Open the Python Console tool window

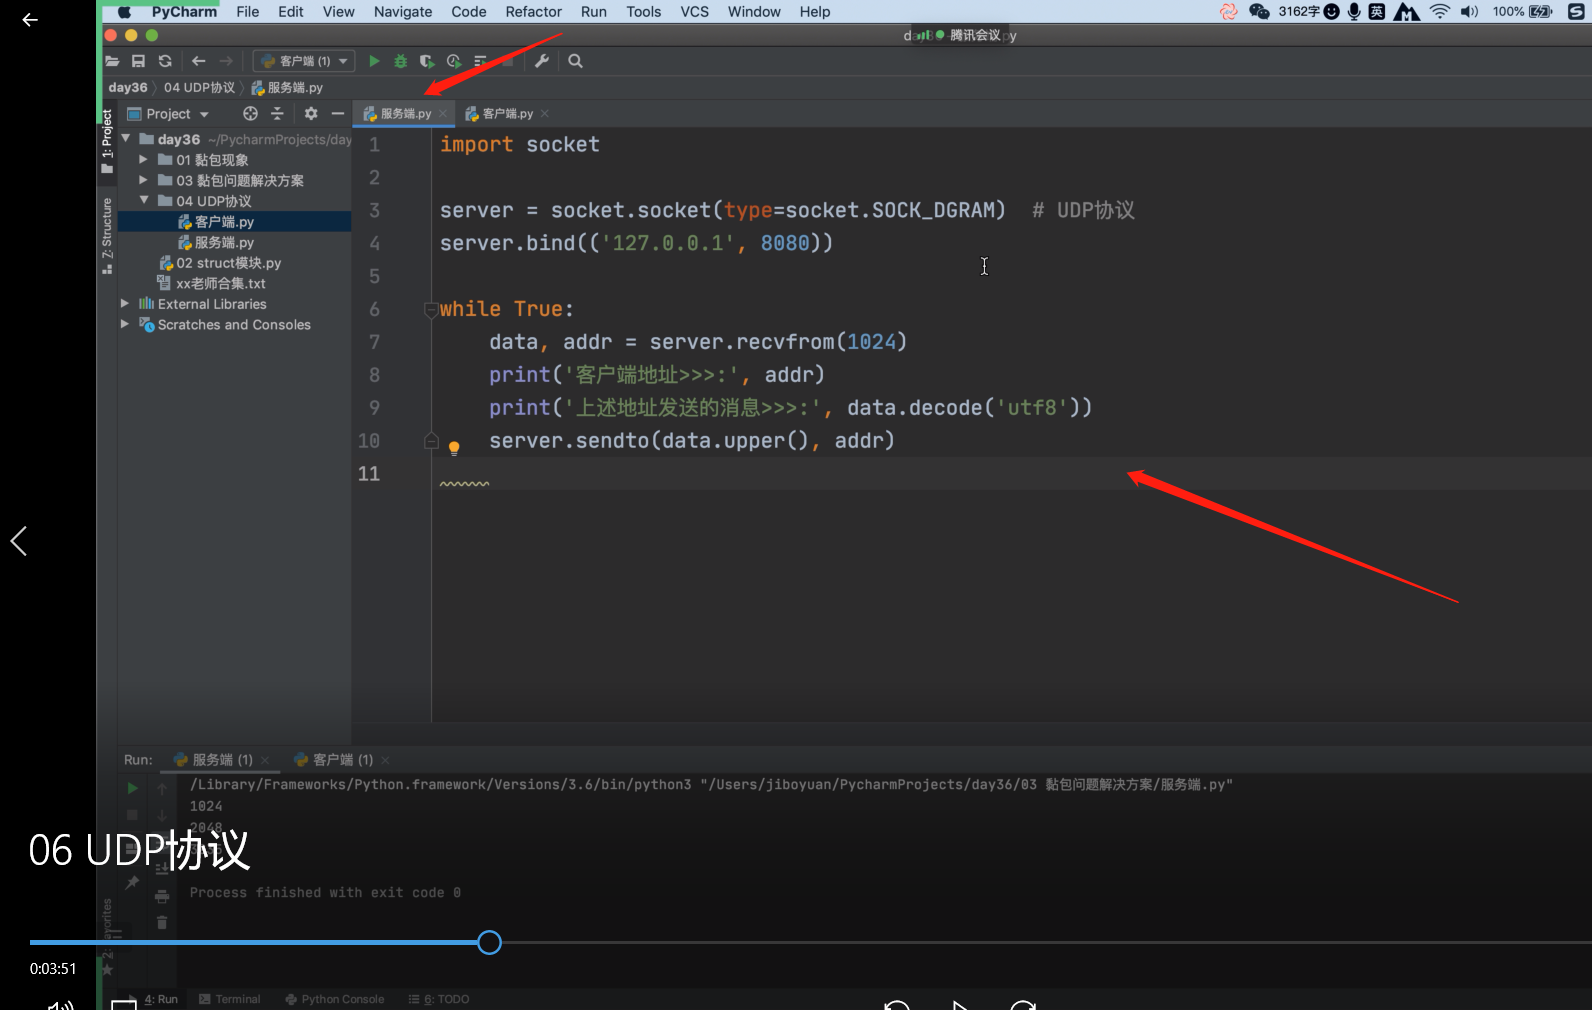click(335, 999)
